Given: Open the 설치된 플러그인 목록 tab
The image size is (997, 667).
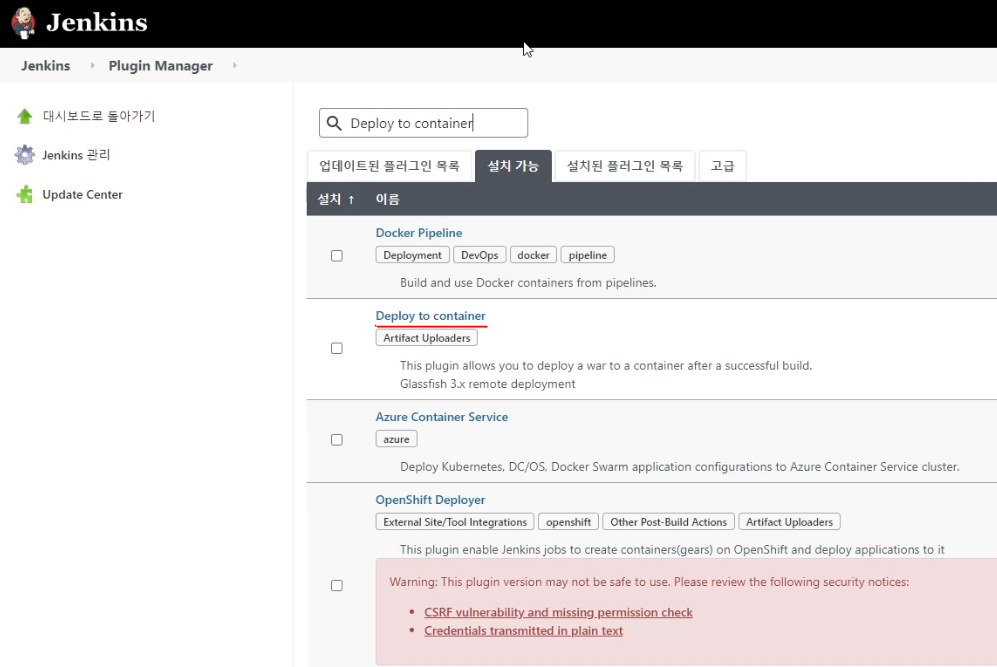Looking at the screenshot, I should [x=624, y=166].
